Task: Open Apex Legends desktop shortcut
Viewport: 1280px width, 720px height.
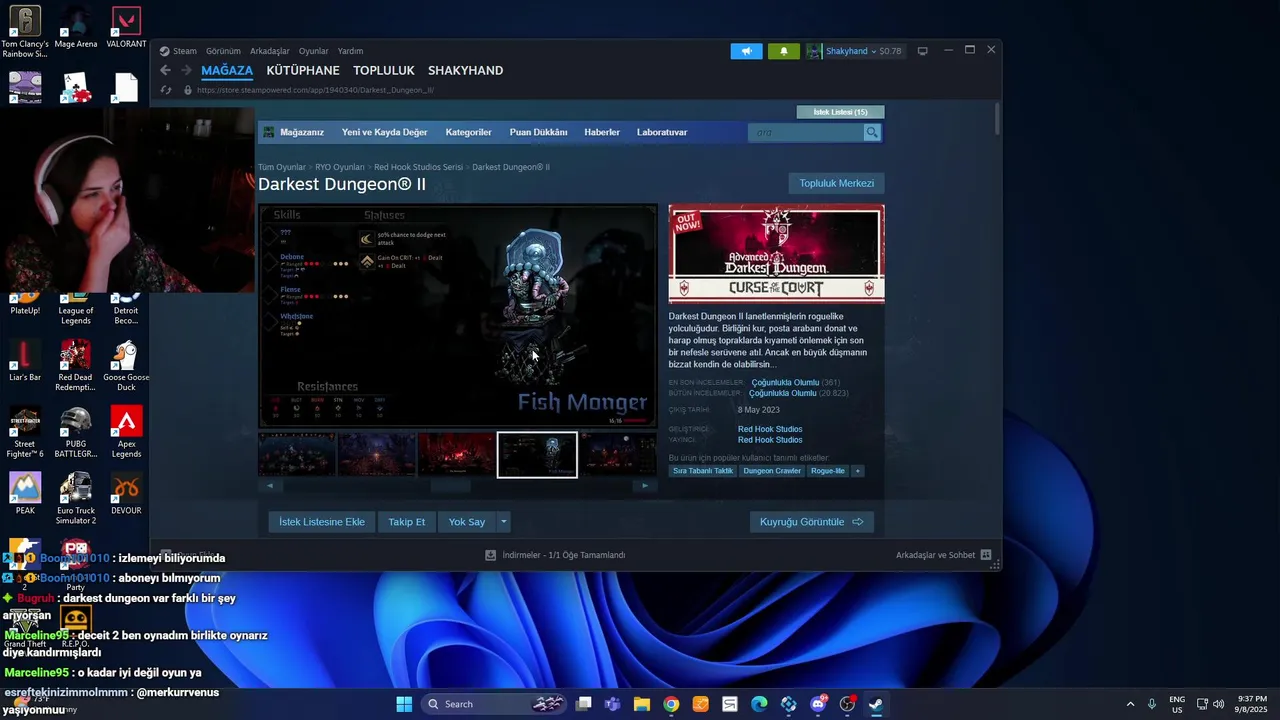Action: 126,432
